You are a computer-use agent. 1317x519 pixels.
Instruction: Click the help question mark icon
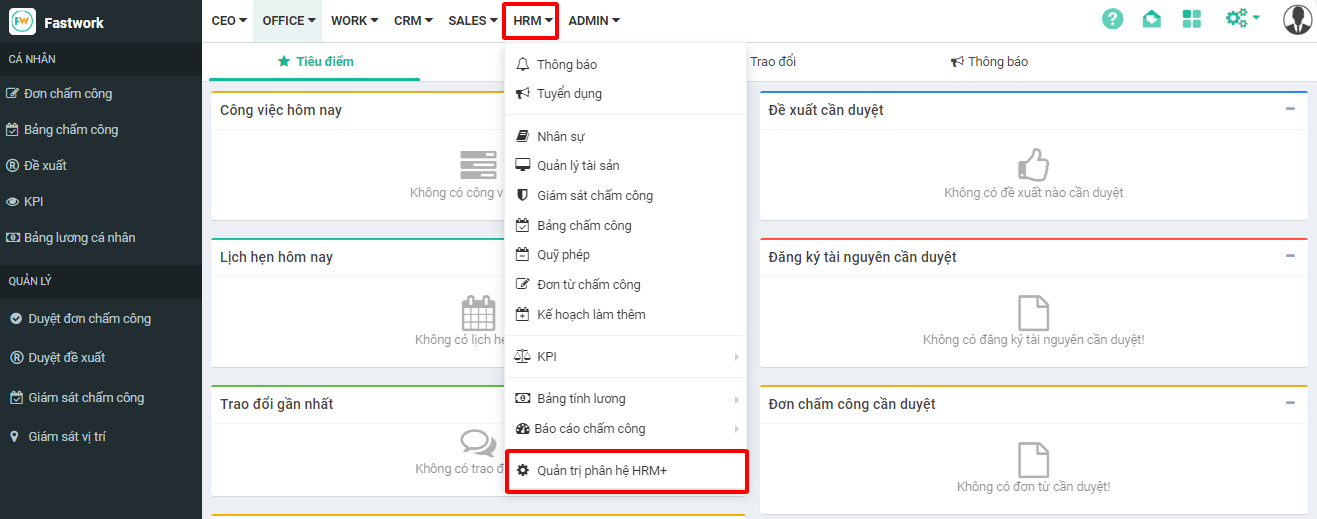coord(1112,19)
